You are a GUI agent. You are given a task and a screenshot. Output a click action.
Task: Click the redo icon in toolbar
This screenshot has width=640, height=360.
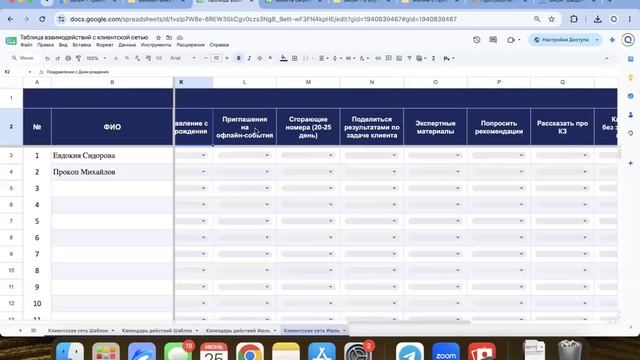58,58
